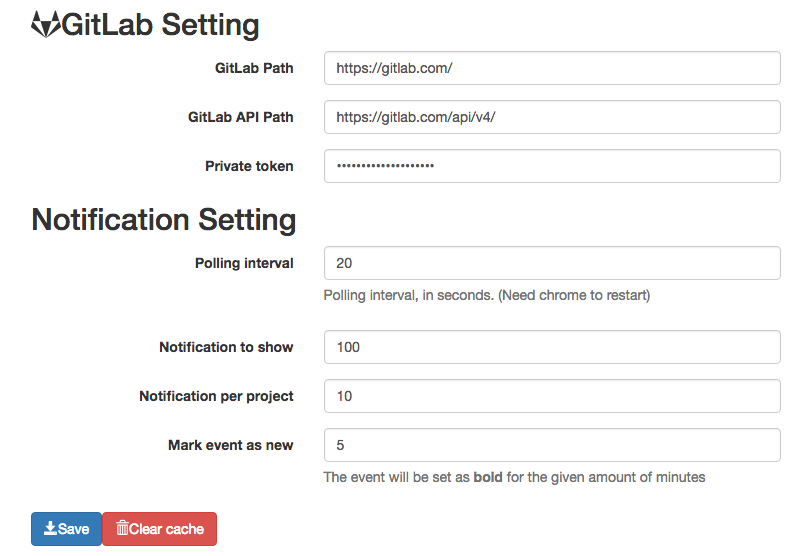
Task: Click the GitLab Path input field
Action: tap(552, 68)
